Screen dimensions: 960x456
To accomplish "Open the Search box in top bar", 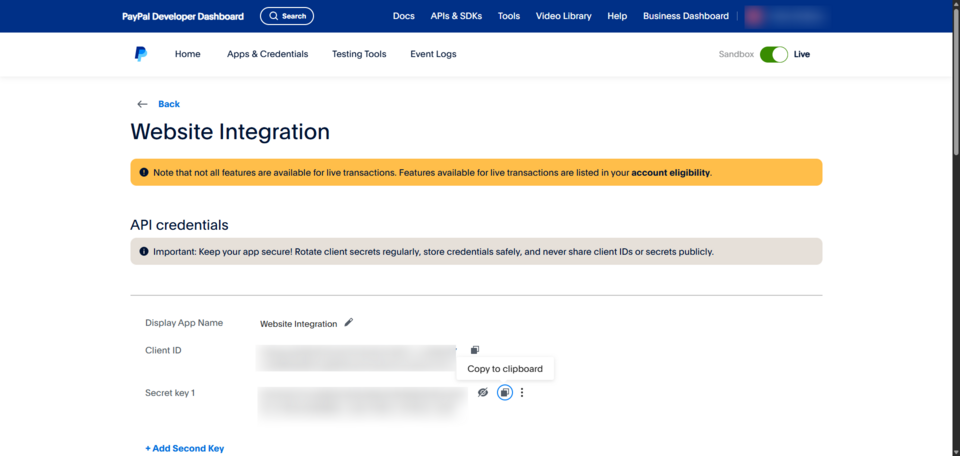I will pyautogui.click(x=287, y=16).
